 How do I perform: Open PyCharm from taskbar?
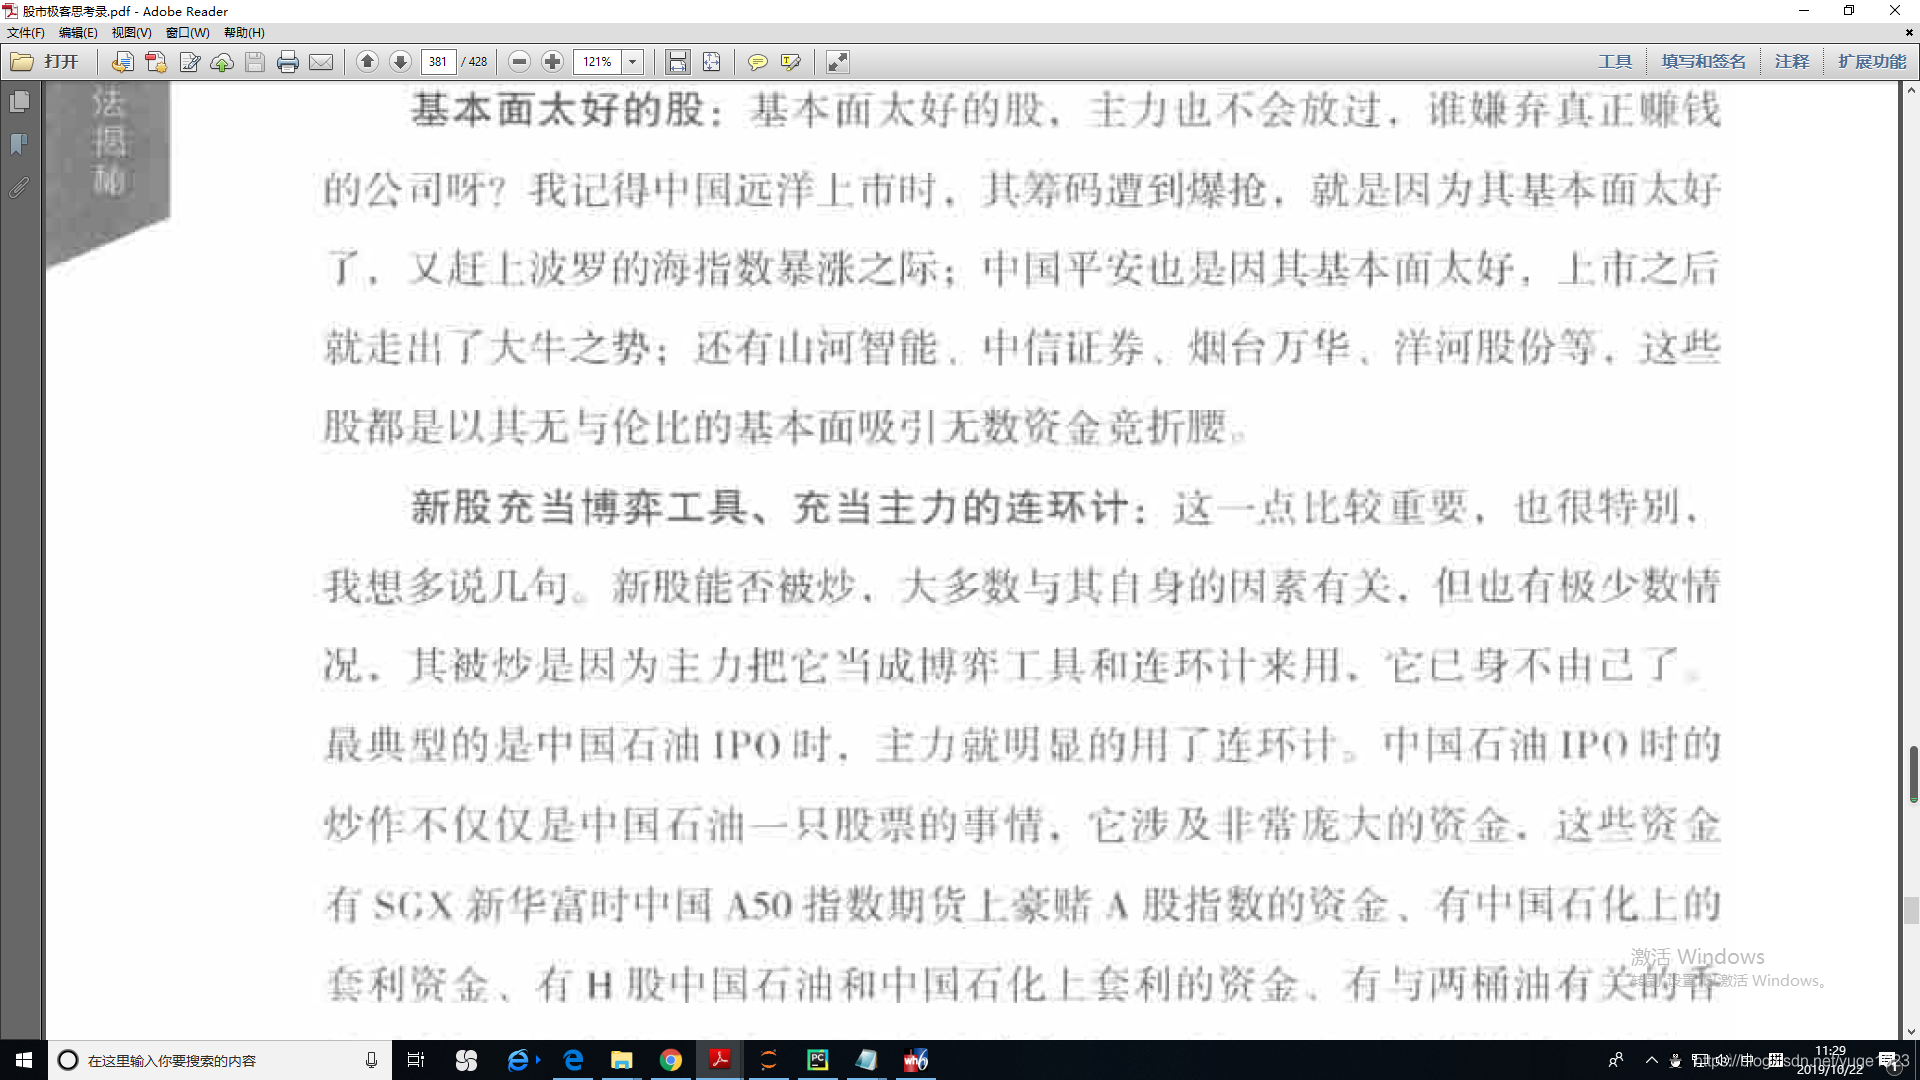tap(818, 1060)
